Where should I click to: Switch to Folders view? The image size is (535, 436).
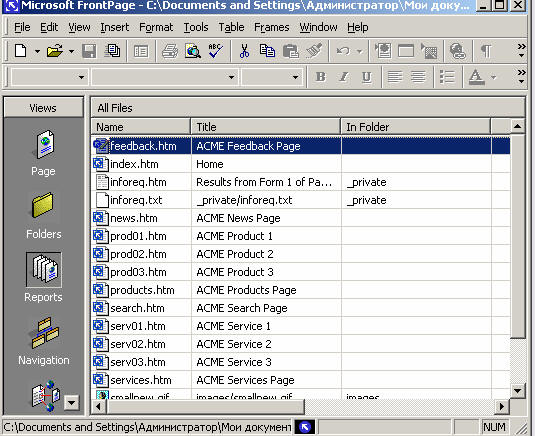[x=44, y=215]
